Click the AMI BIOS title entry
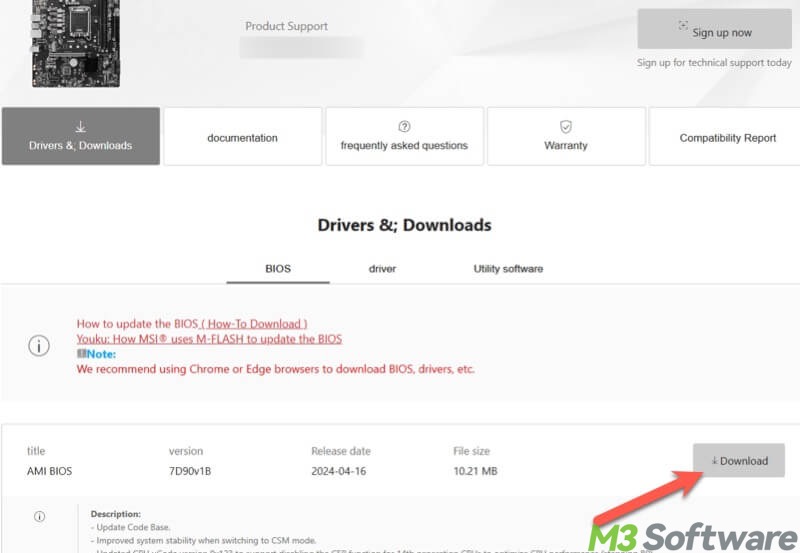Screen dimensions: 800x553 tap(50, 471)
